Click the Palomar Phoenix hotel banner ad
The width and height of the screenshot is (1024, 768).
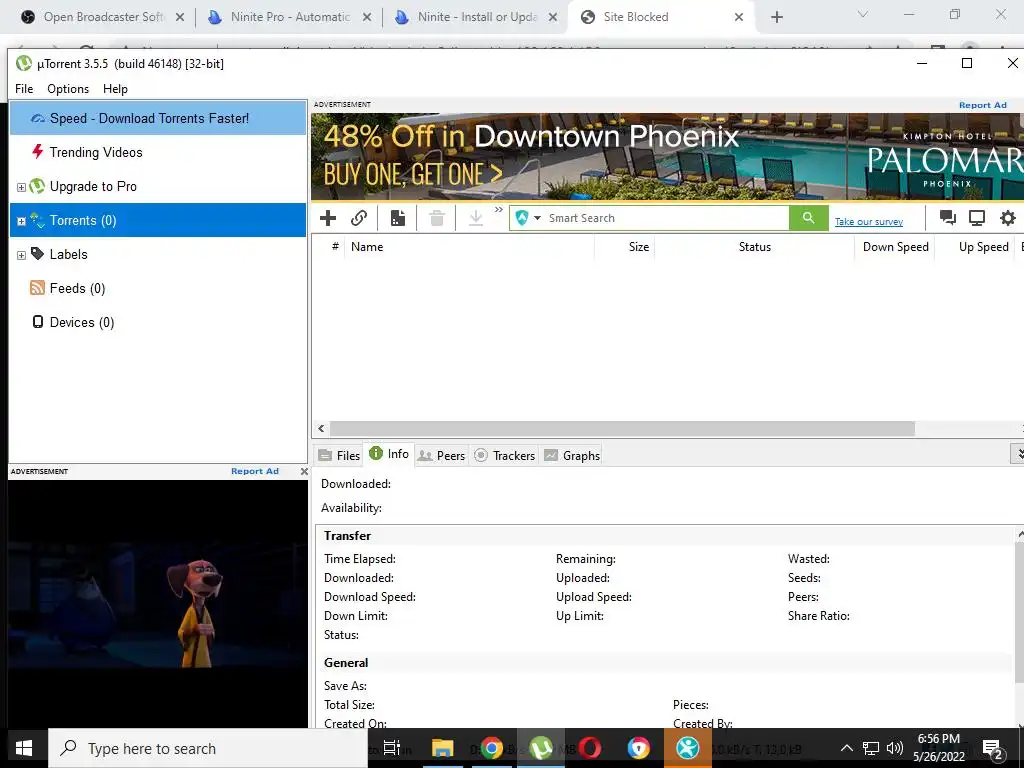tap(667, 156)
